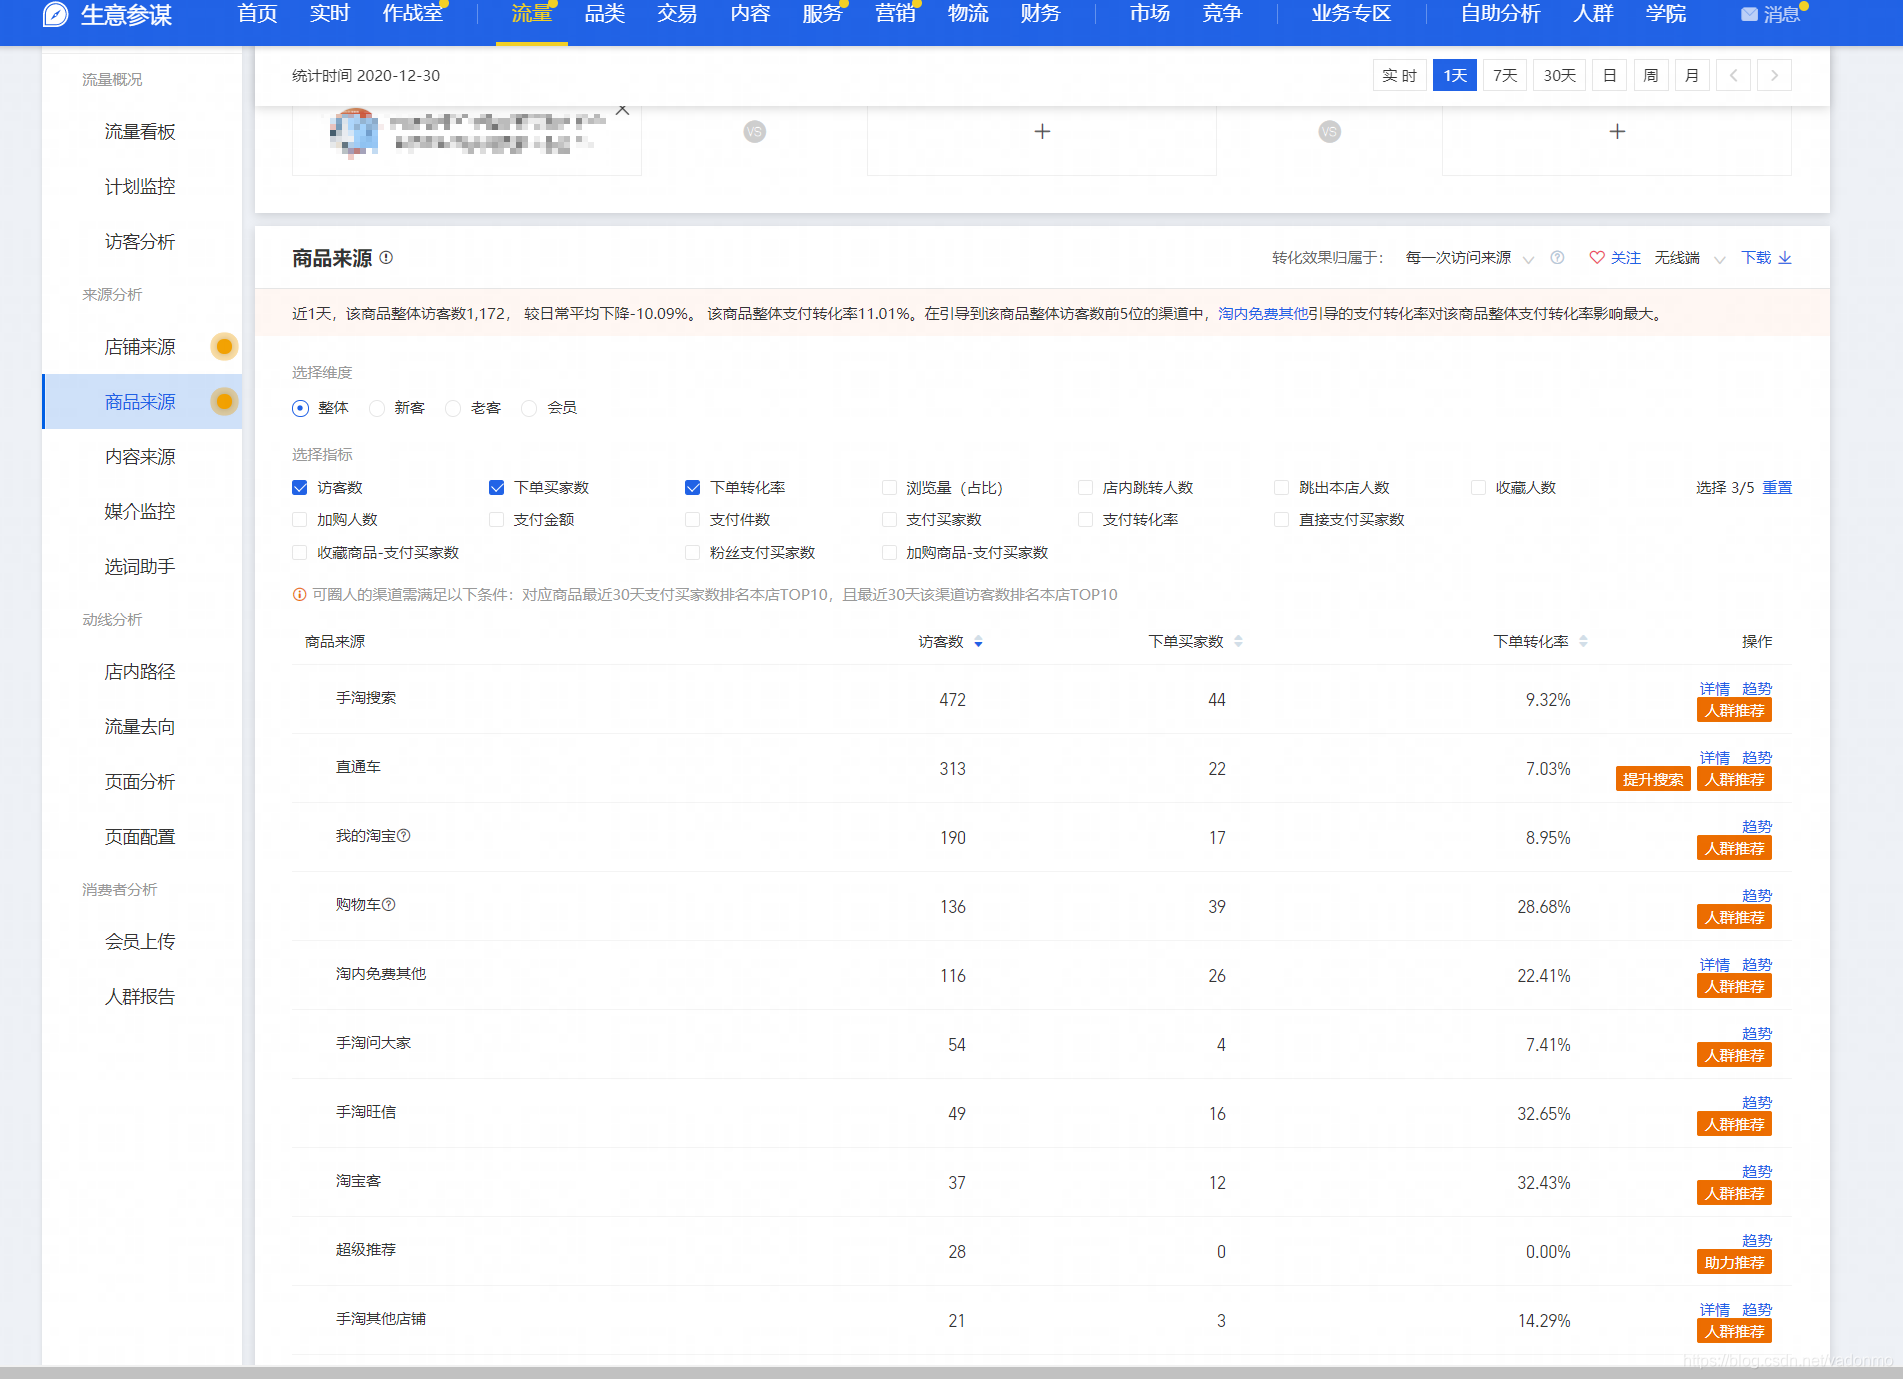This screenshot has height=1379, width=1903.
Task: Switch time range to 7天
Action: click(x=1505, y=75)
